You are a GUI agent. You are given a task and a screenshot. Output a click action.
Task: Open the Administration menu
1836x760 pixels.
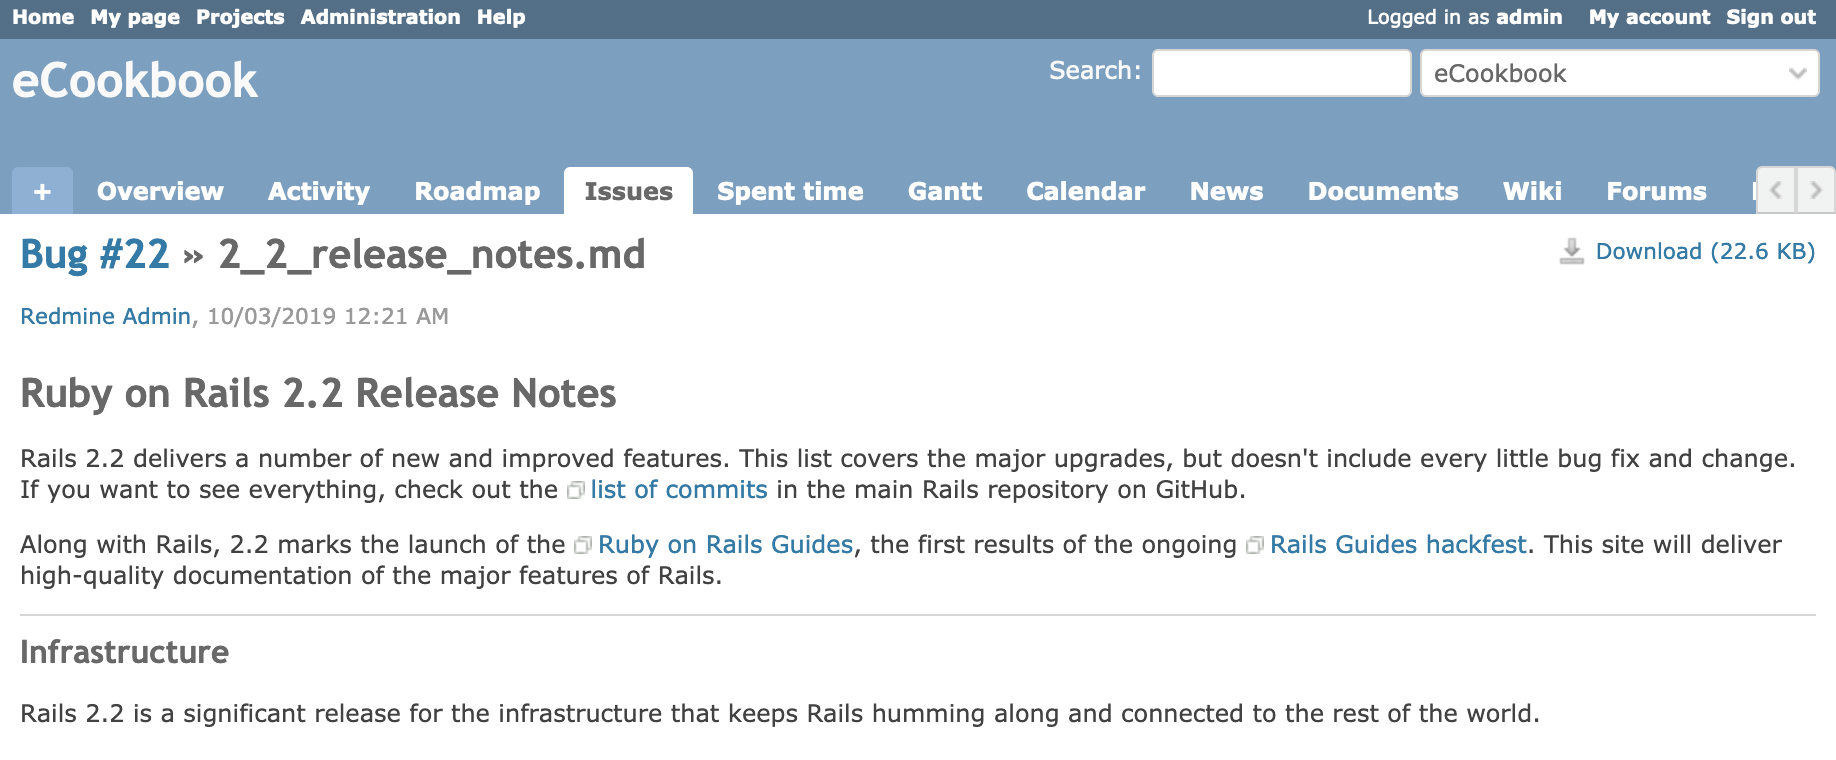pos(380,17)
